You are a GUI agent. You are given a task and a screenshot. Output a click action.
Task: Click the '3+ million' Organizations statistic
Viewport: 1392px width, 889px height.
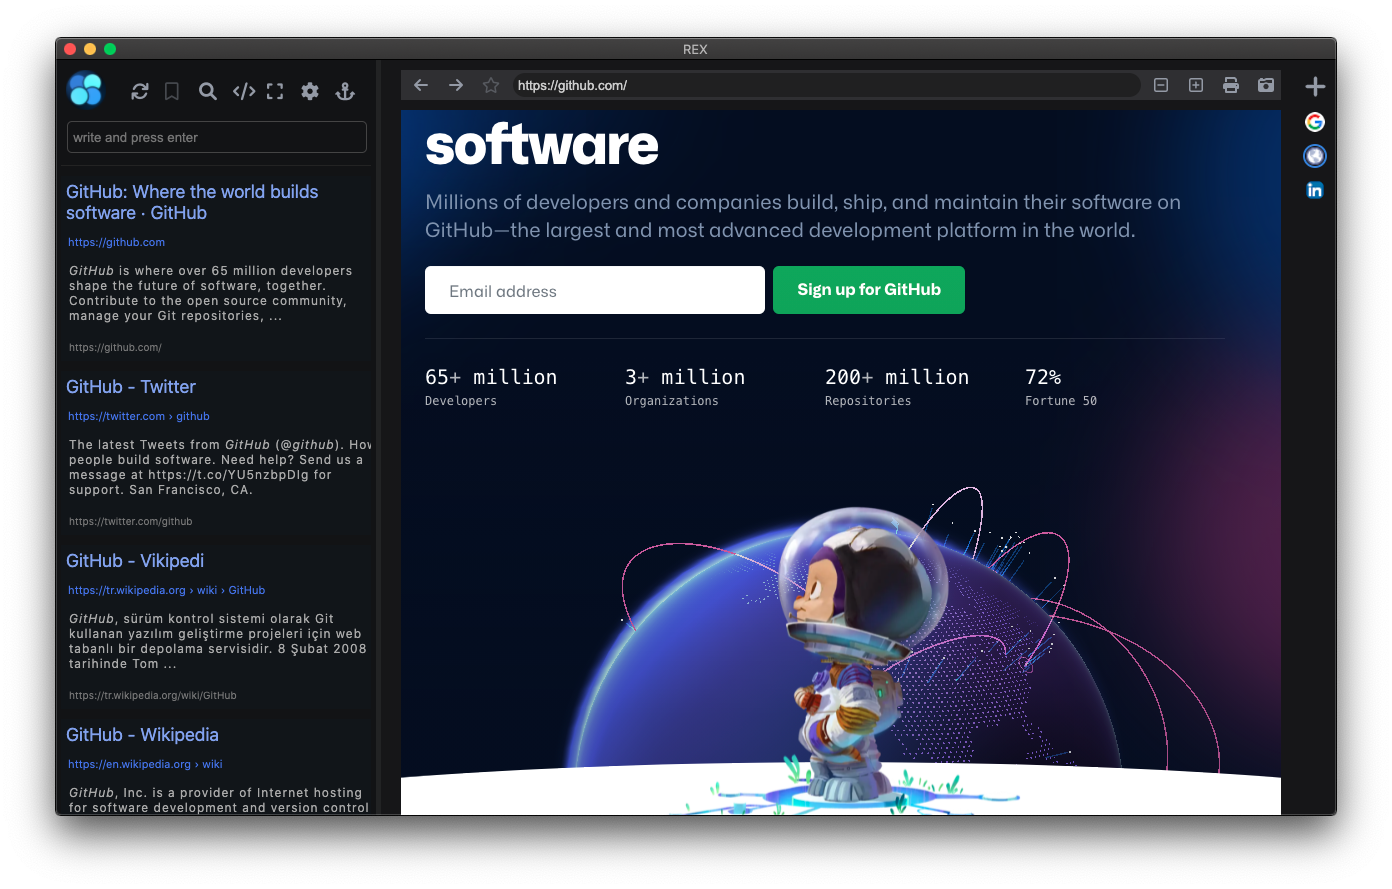tap(685, 377)
